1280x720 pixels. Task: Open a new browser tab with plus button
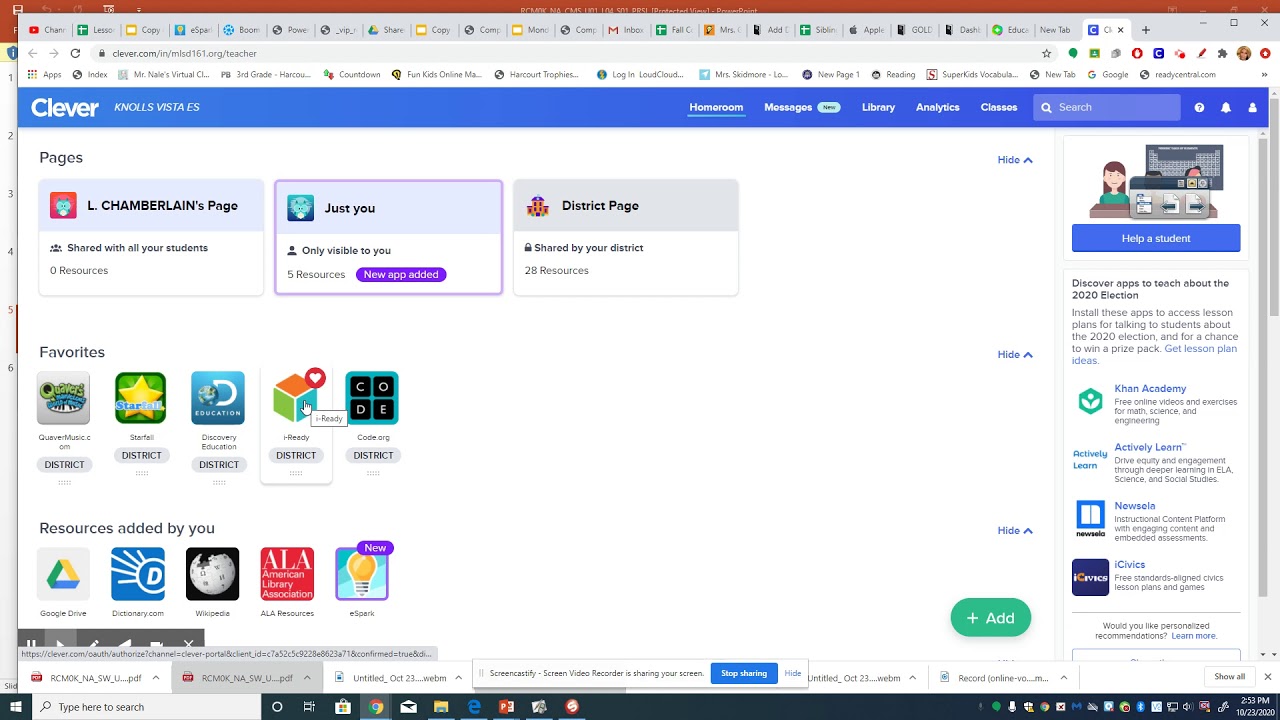click(x=1146, y=30)
